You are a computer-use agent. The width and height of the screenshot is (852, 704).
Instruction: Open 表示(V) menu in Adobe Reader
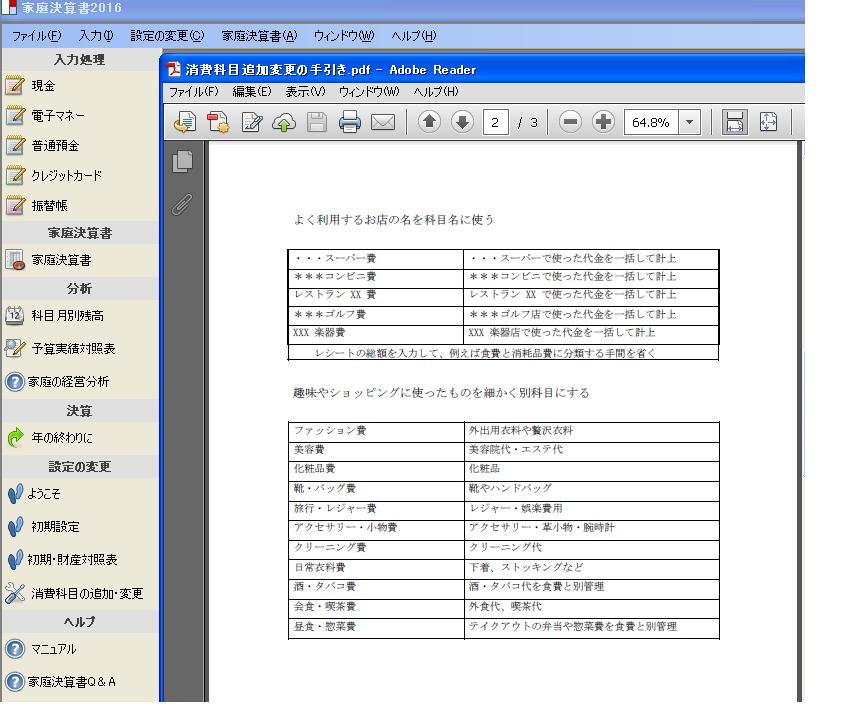coord(304,92)
